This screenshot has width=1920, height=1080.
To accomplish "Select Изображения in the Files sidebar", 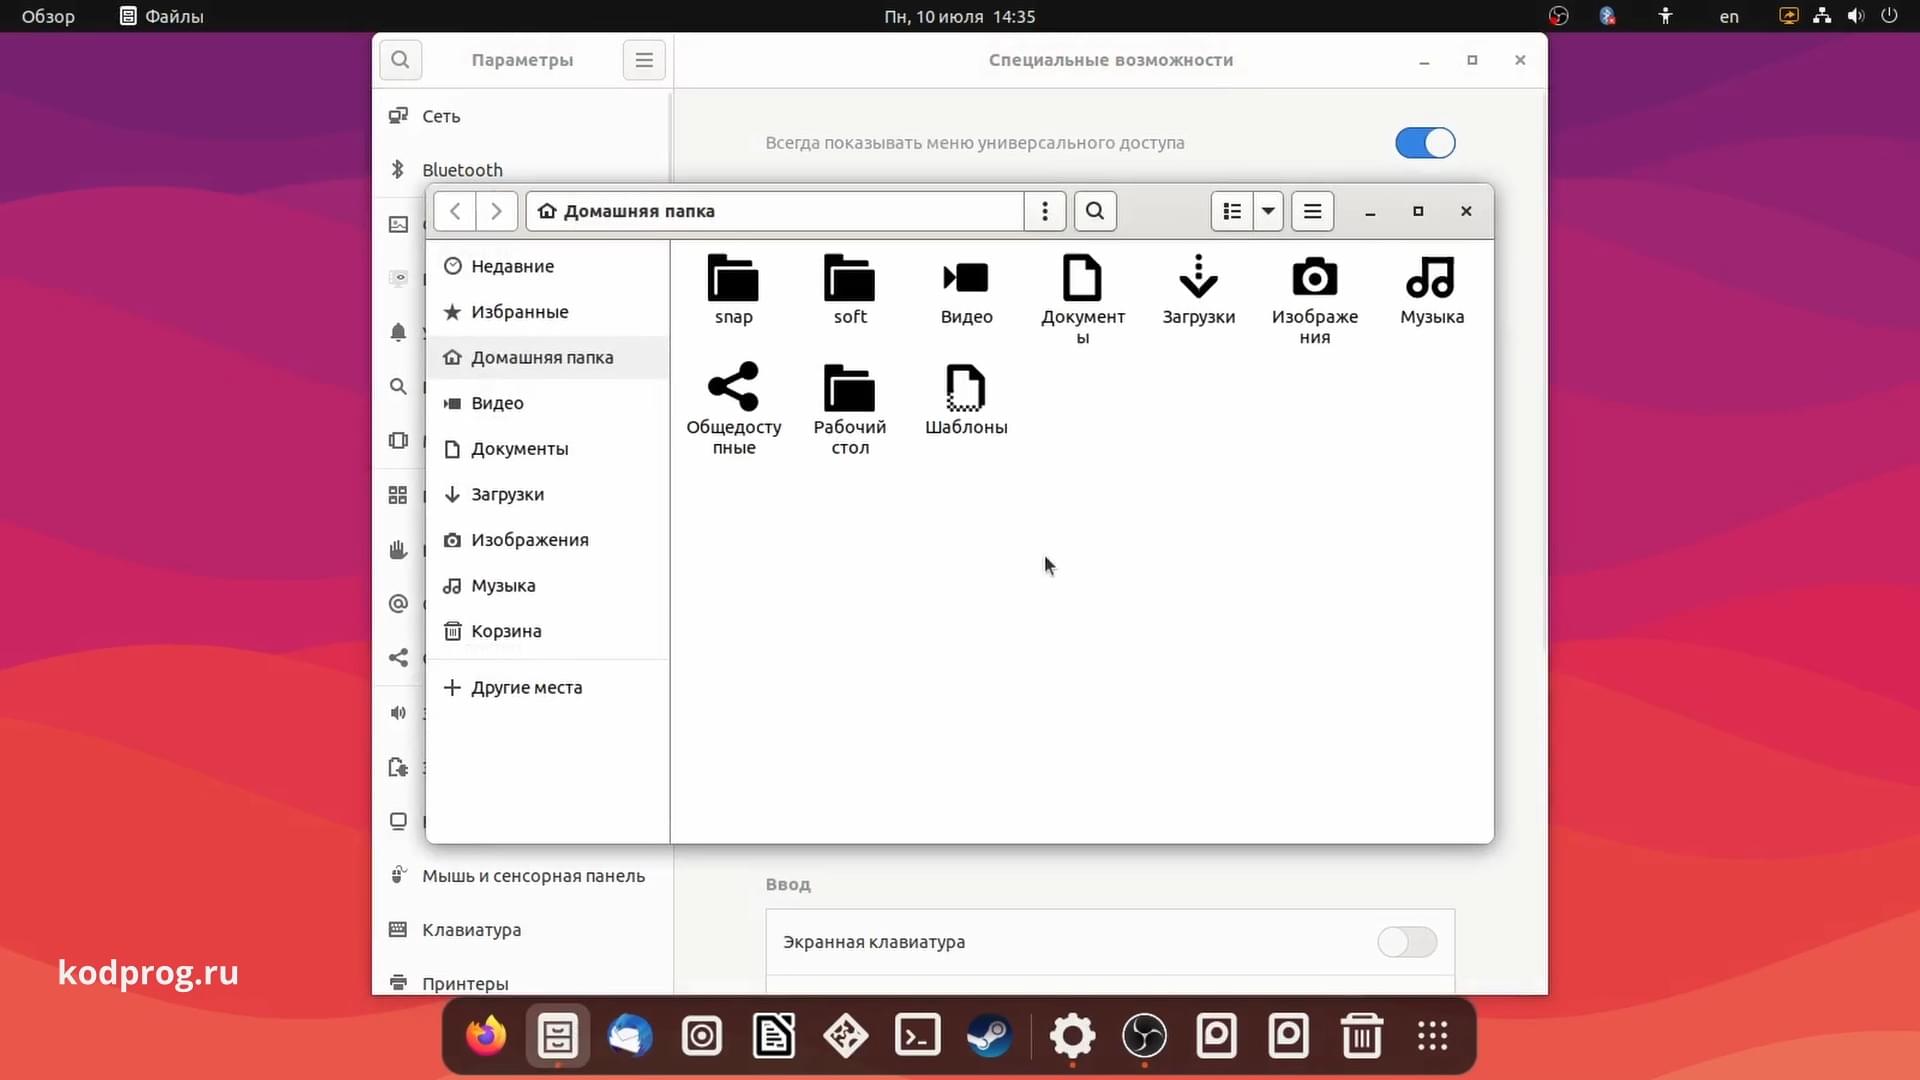I will (548, 540).
